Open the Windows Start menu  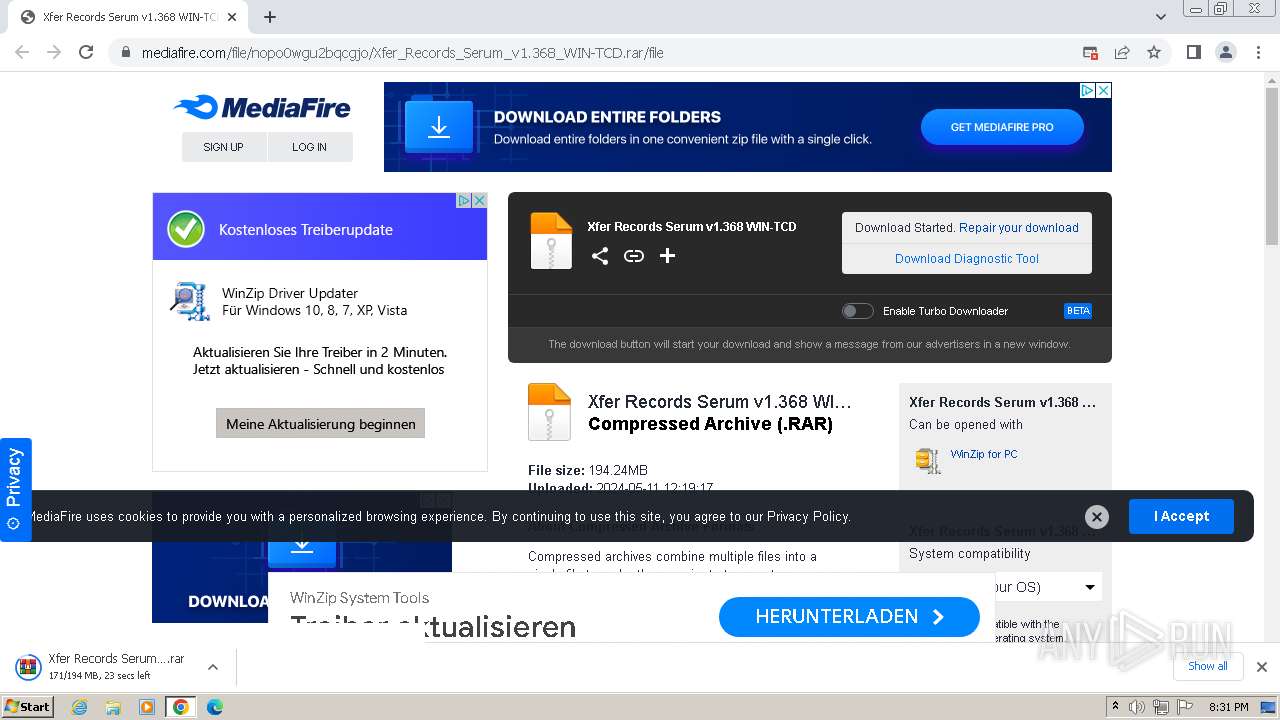click(28, 707)
